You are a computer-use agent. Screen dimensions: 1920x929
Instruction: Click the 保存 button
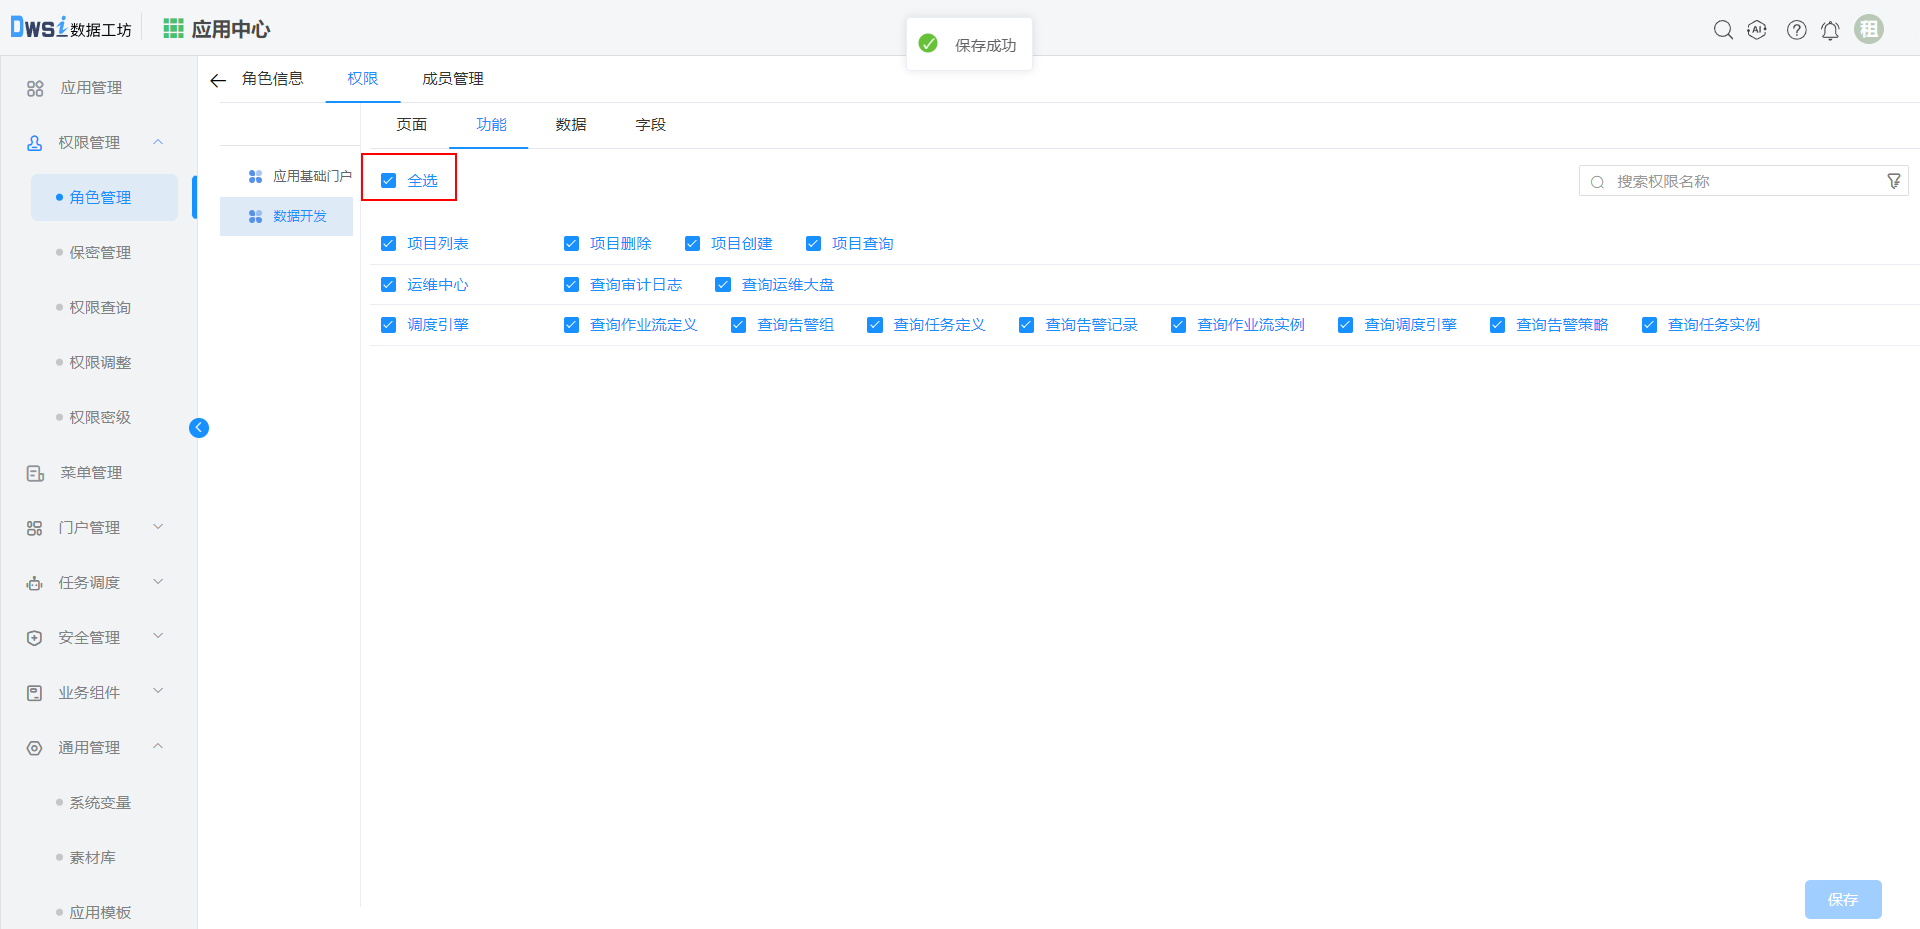click(1842, 899)
